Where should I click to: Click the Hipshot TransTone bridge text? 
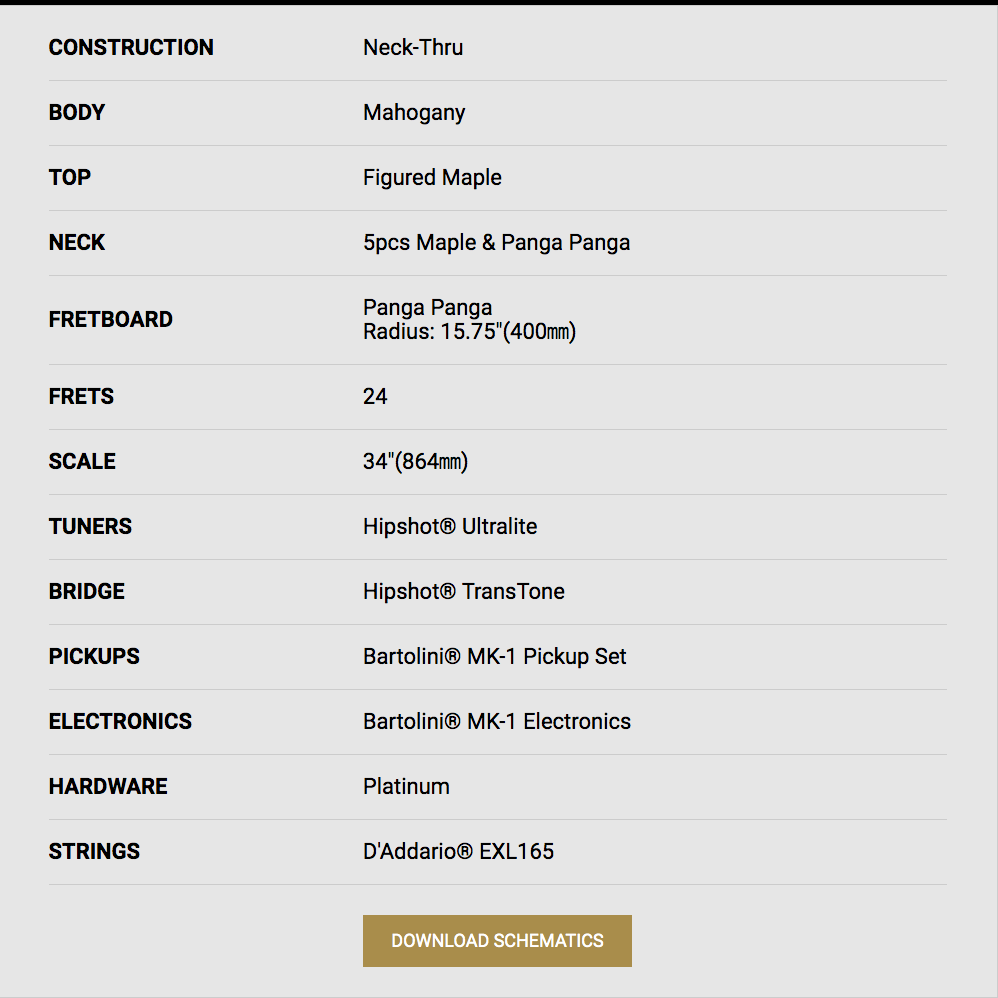[464, 591]
